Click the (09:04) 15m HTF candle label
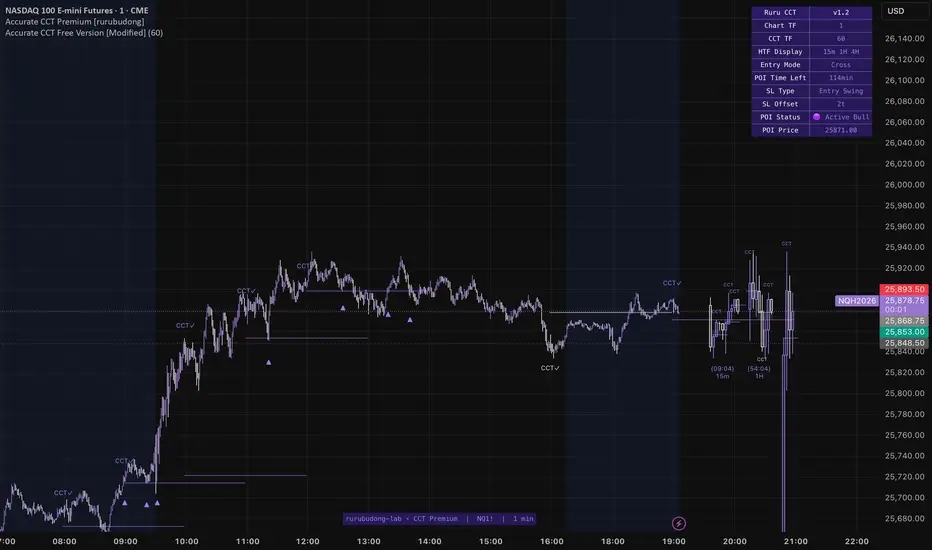Viewport: 932px width, 550px height. [722, 372]
